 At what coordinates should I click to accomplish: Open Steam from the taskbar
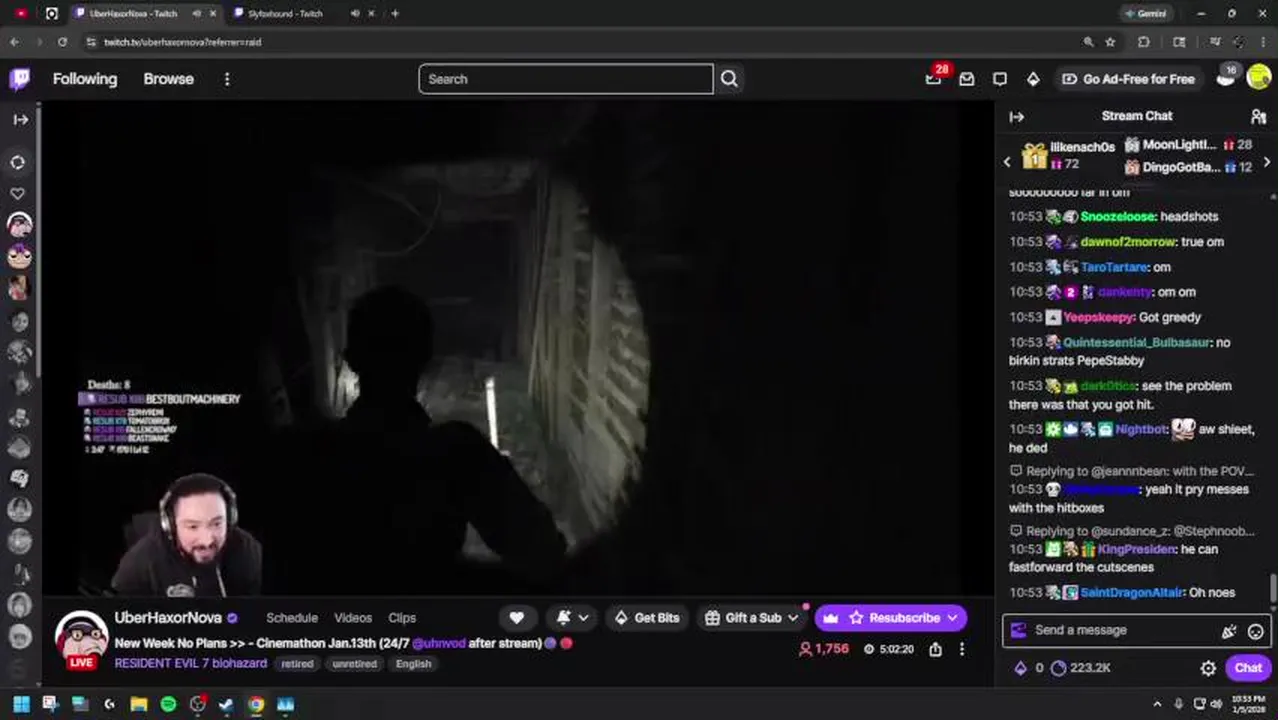pyautogui.click(x=227, y=705)
